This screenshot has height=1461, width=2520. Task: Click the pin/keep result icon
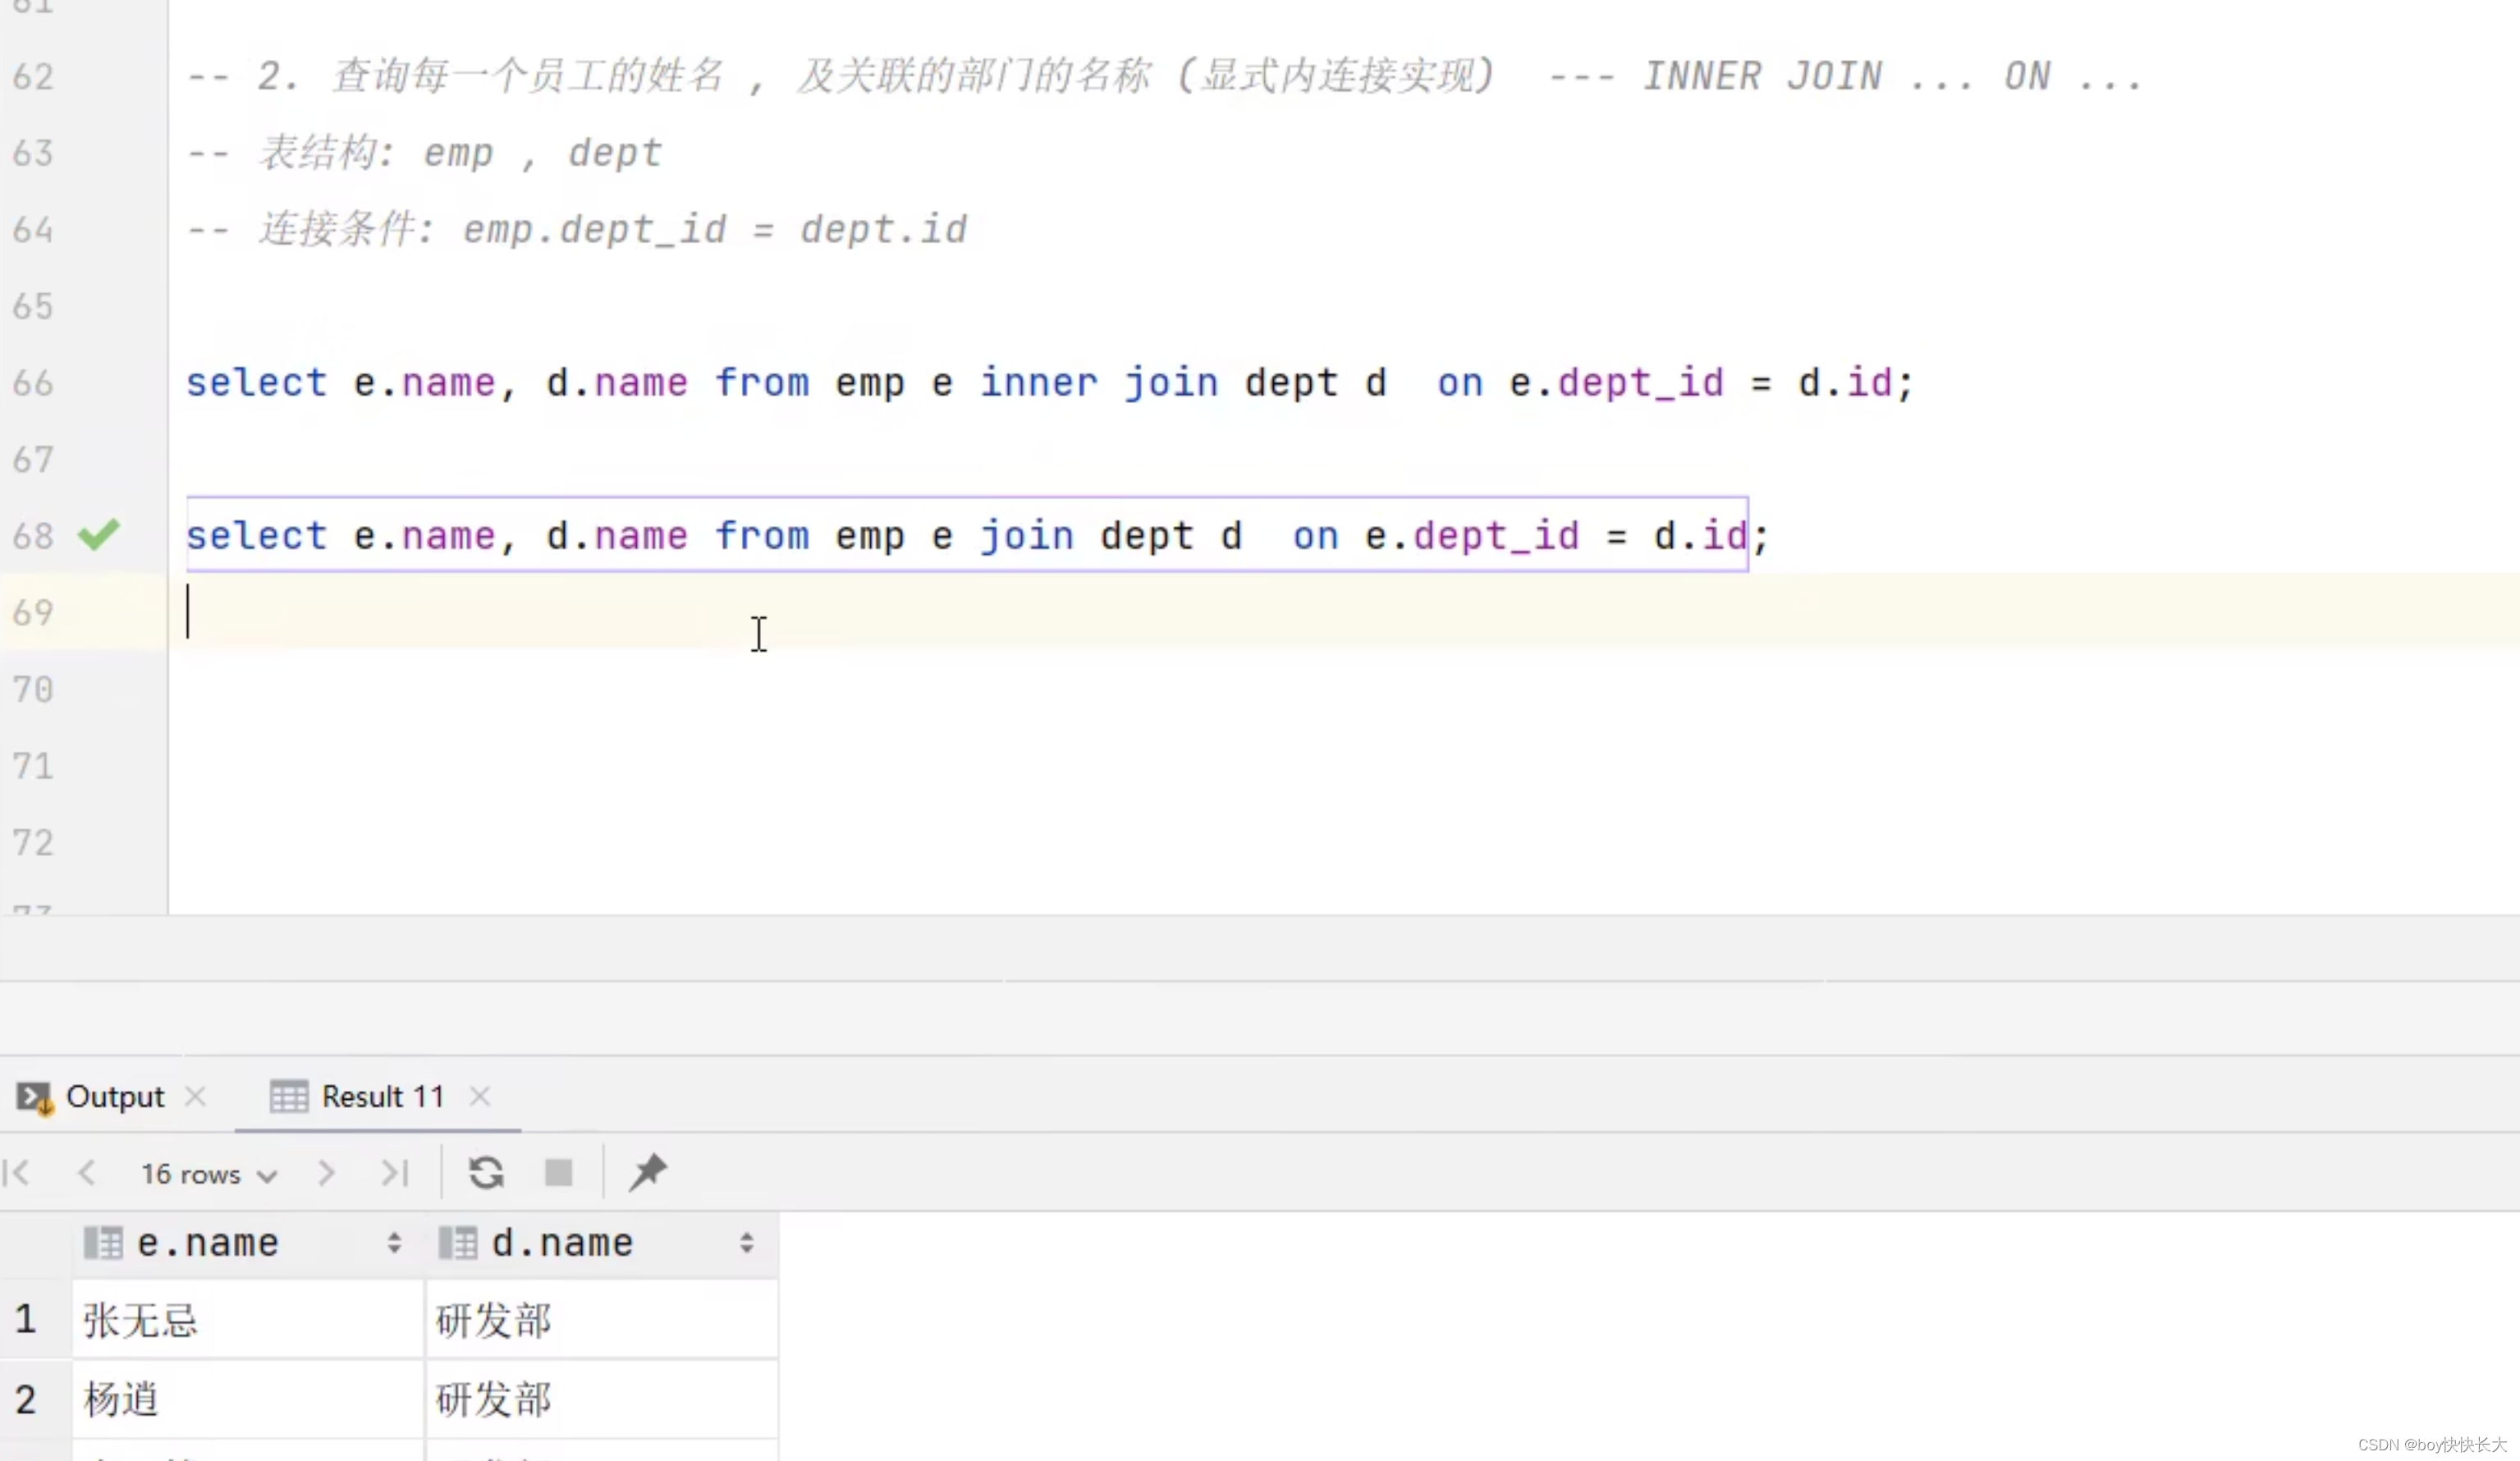pyautogui.click(x=647, y=1174)
